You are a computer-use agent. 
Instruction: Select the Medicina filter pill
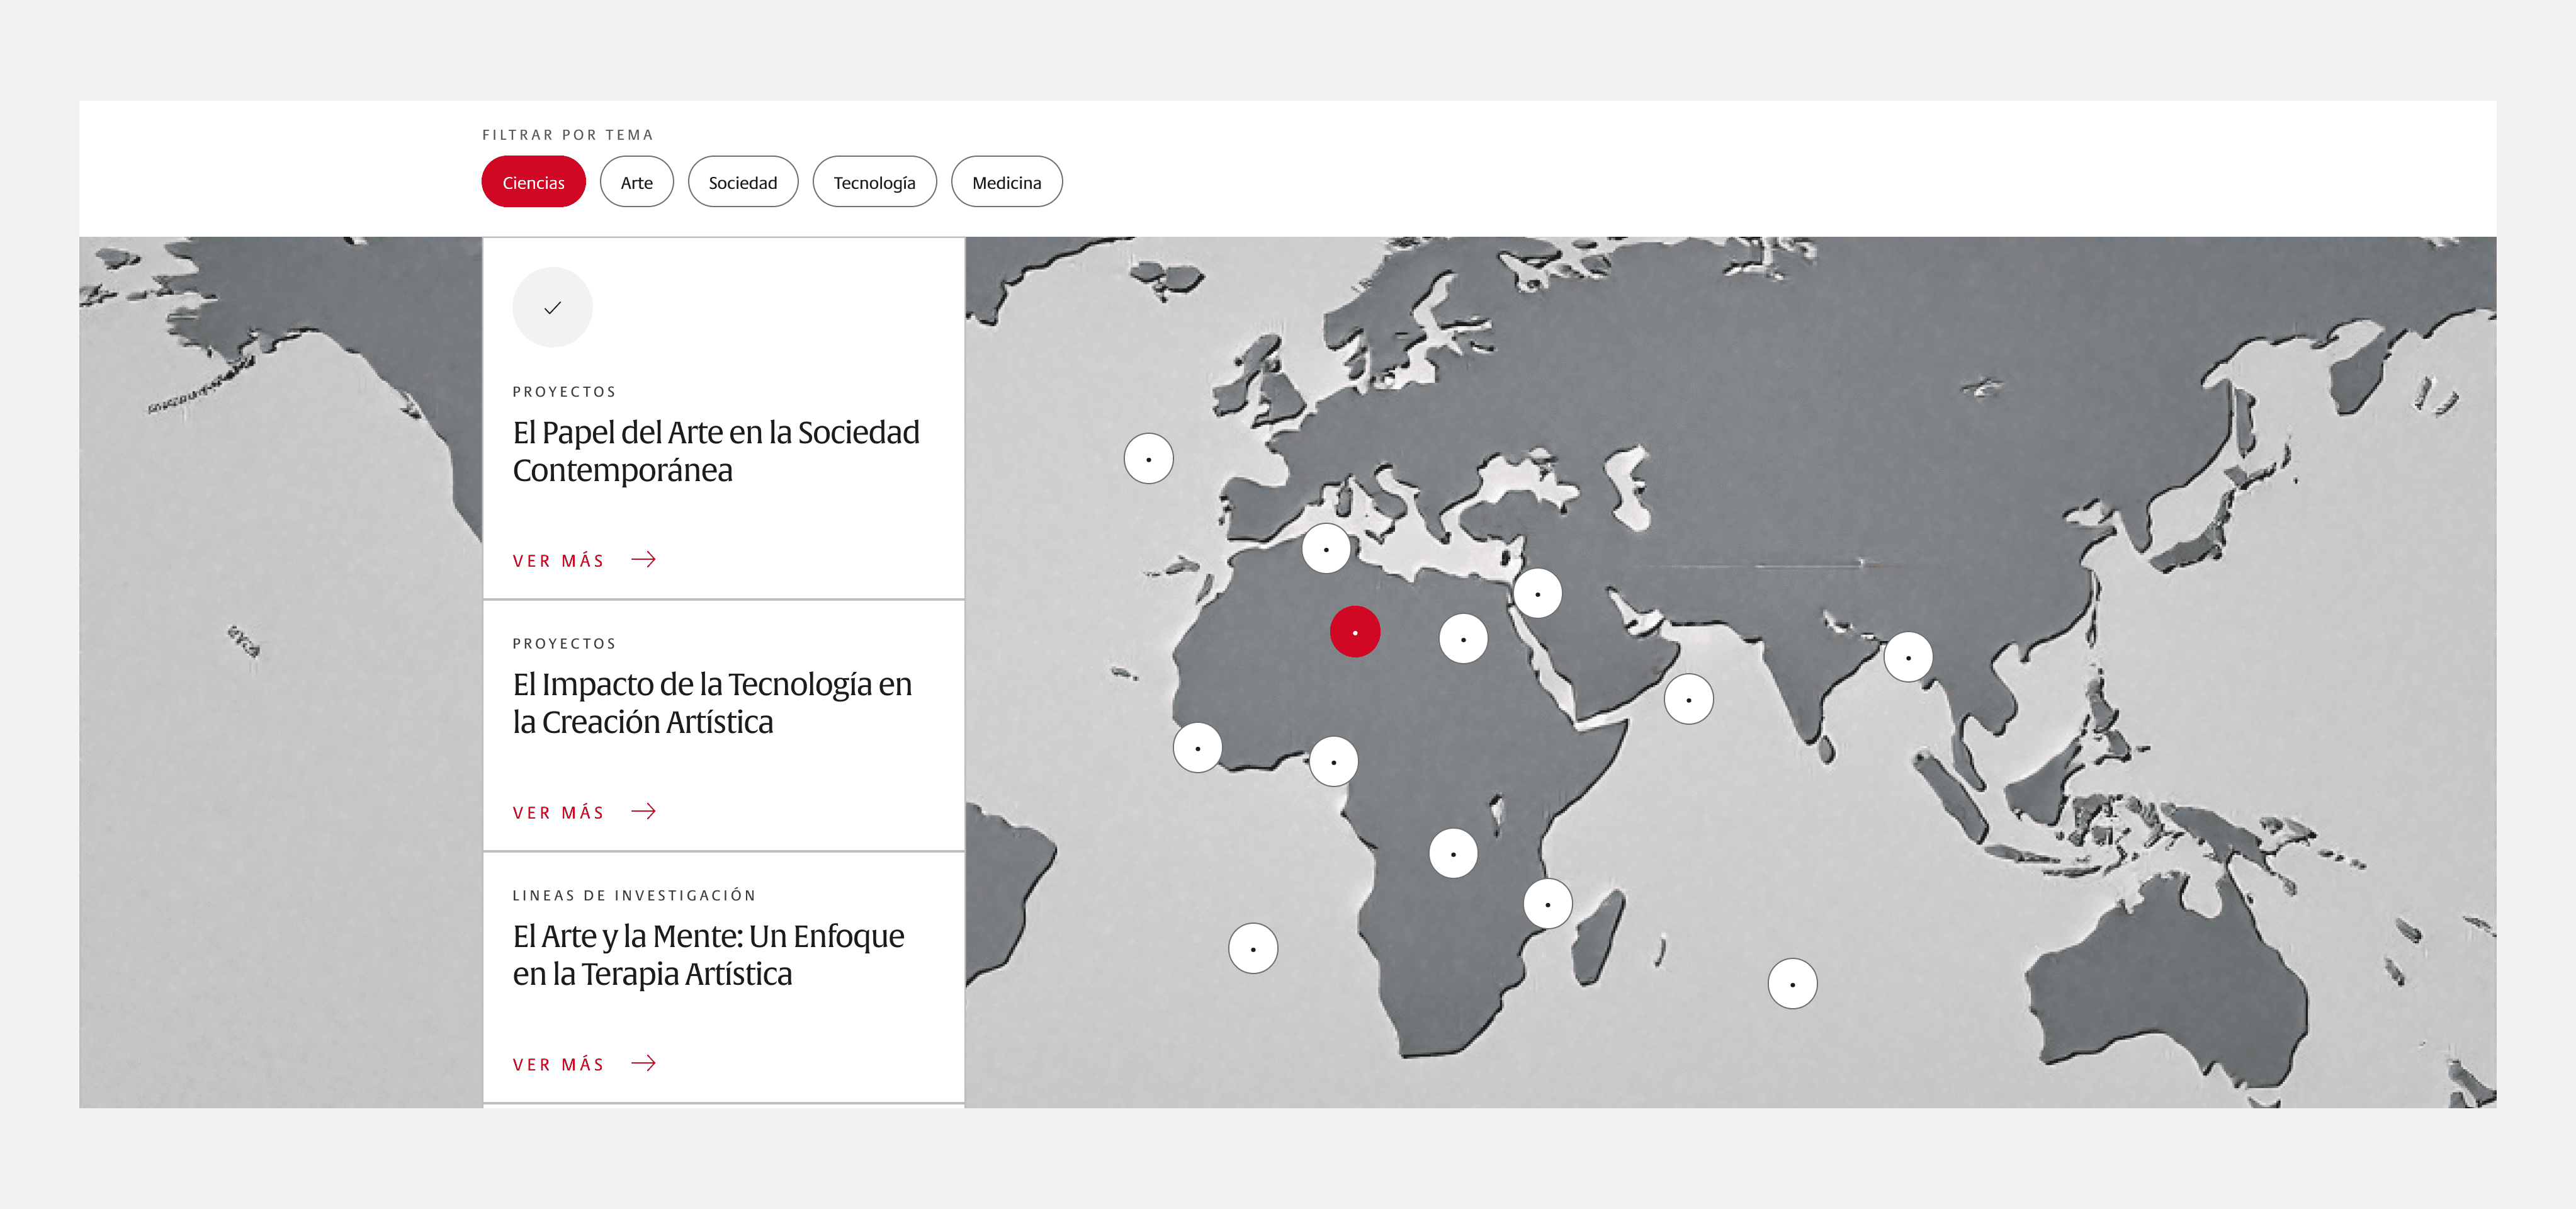tap(1006, 182)
